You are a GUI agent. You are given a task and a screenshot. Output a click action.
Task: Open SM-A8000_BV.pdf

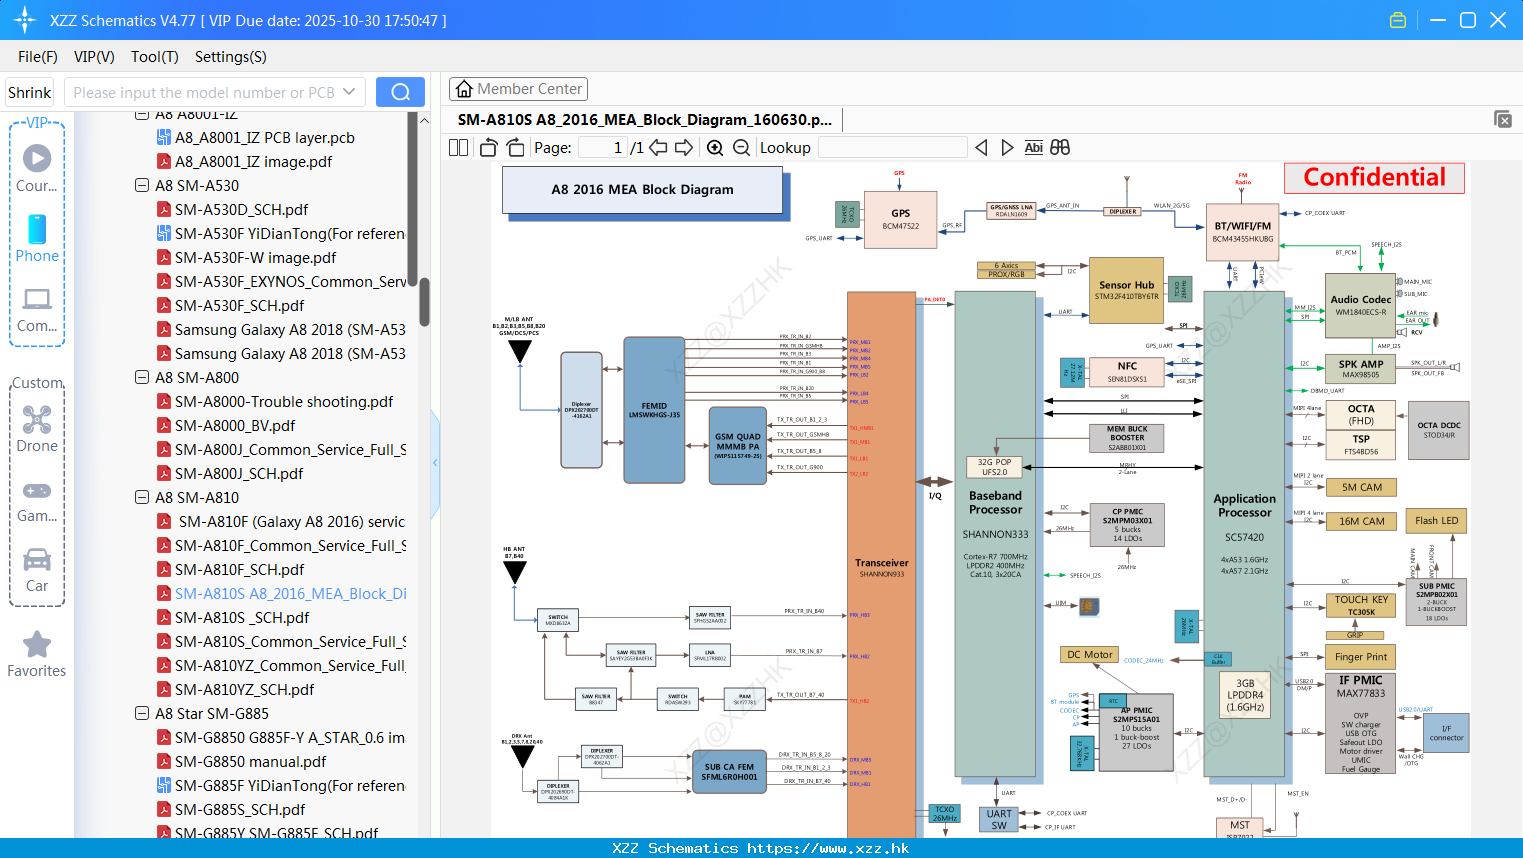coord(235,426)
